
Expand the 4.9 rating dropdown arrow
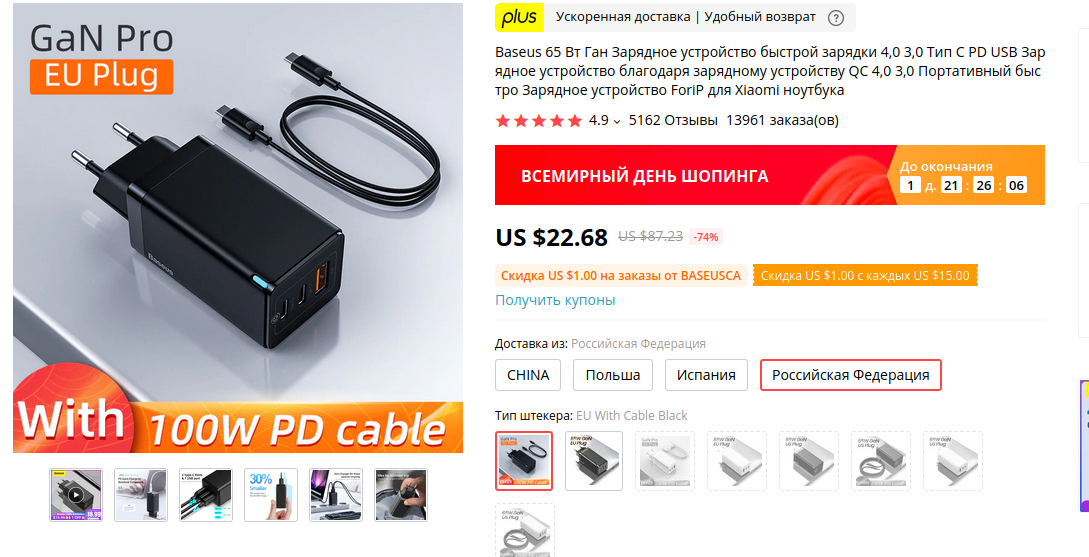coord(617,122)
